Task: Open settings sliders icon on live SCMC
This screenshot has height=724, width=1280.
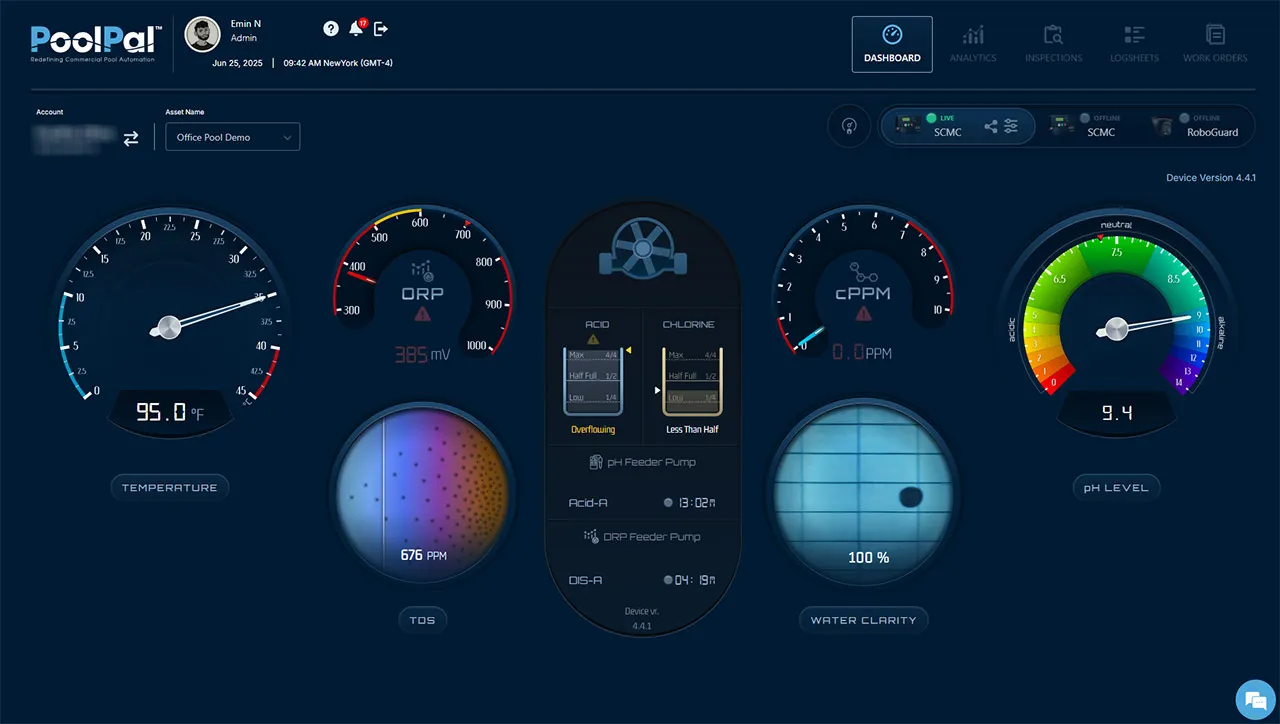Action: [1012, 126]
